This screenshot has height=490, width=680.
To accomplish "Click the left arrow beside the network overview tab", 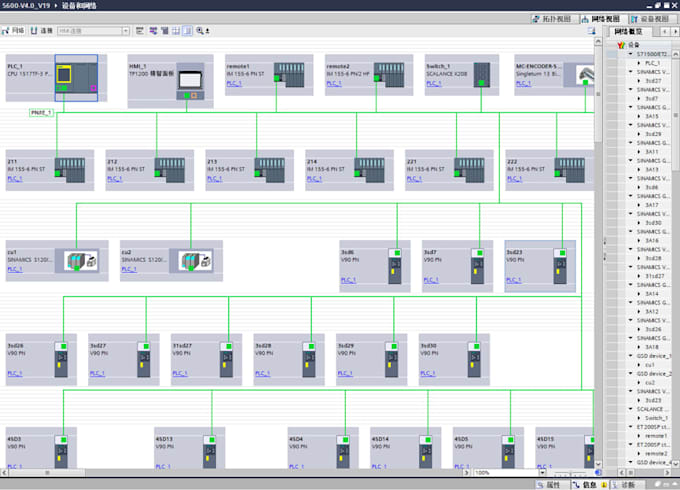I will [665, 31].
